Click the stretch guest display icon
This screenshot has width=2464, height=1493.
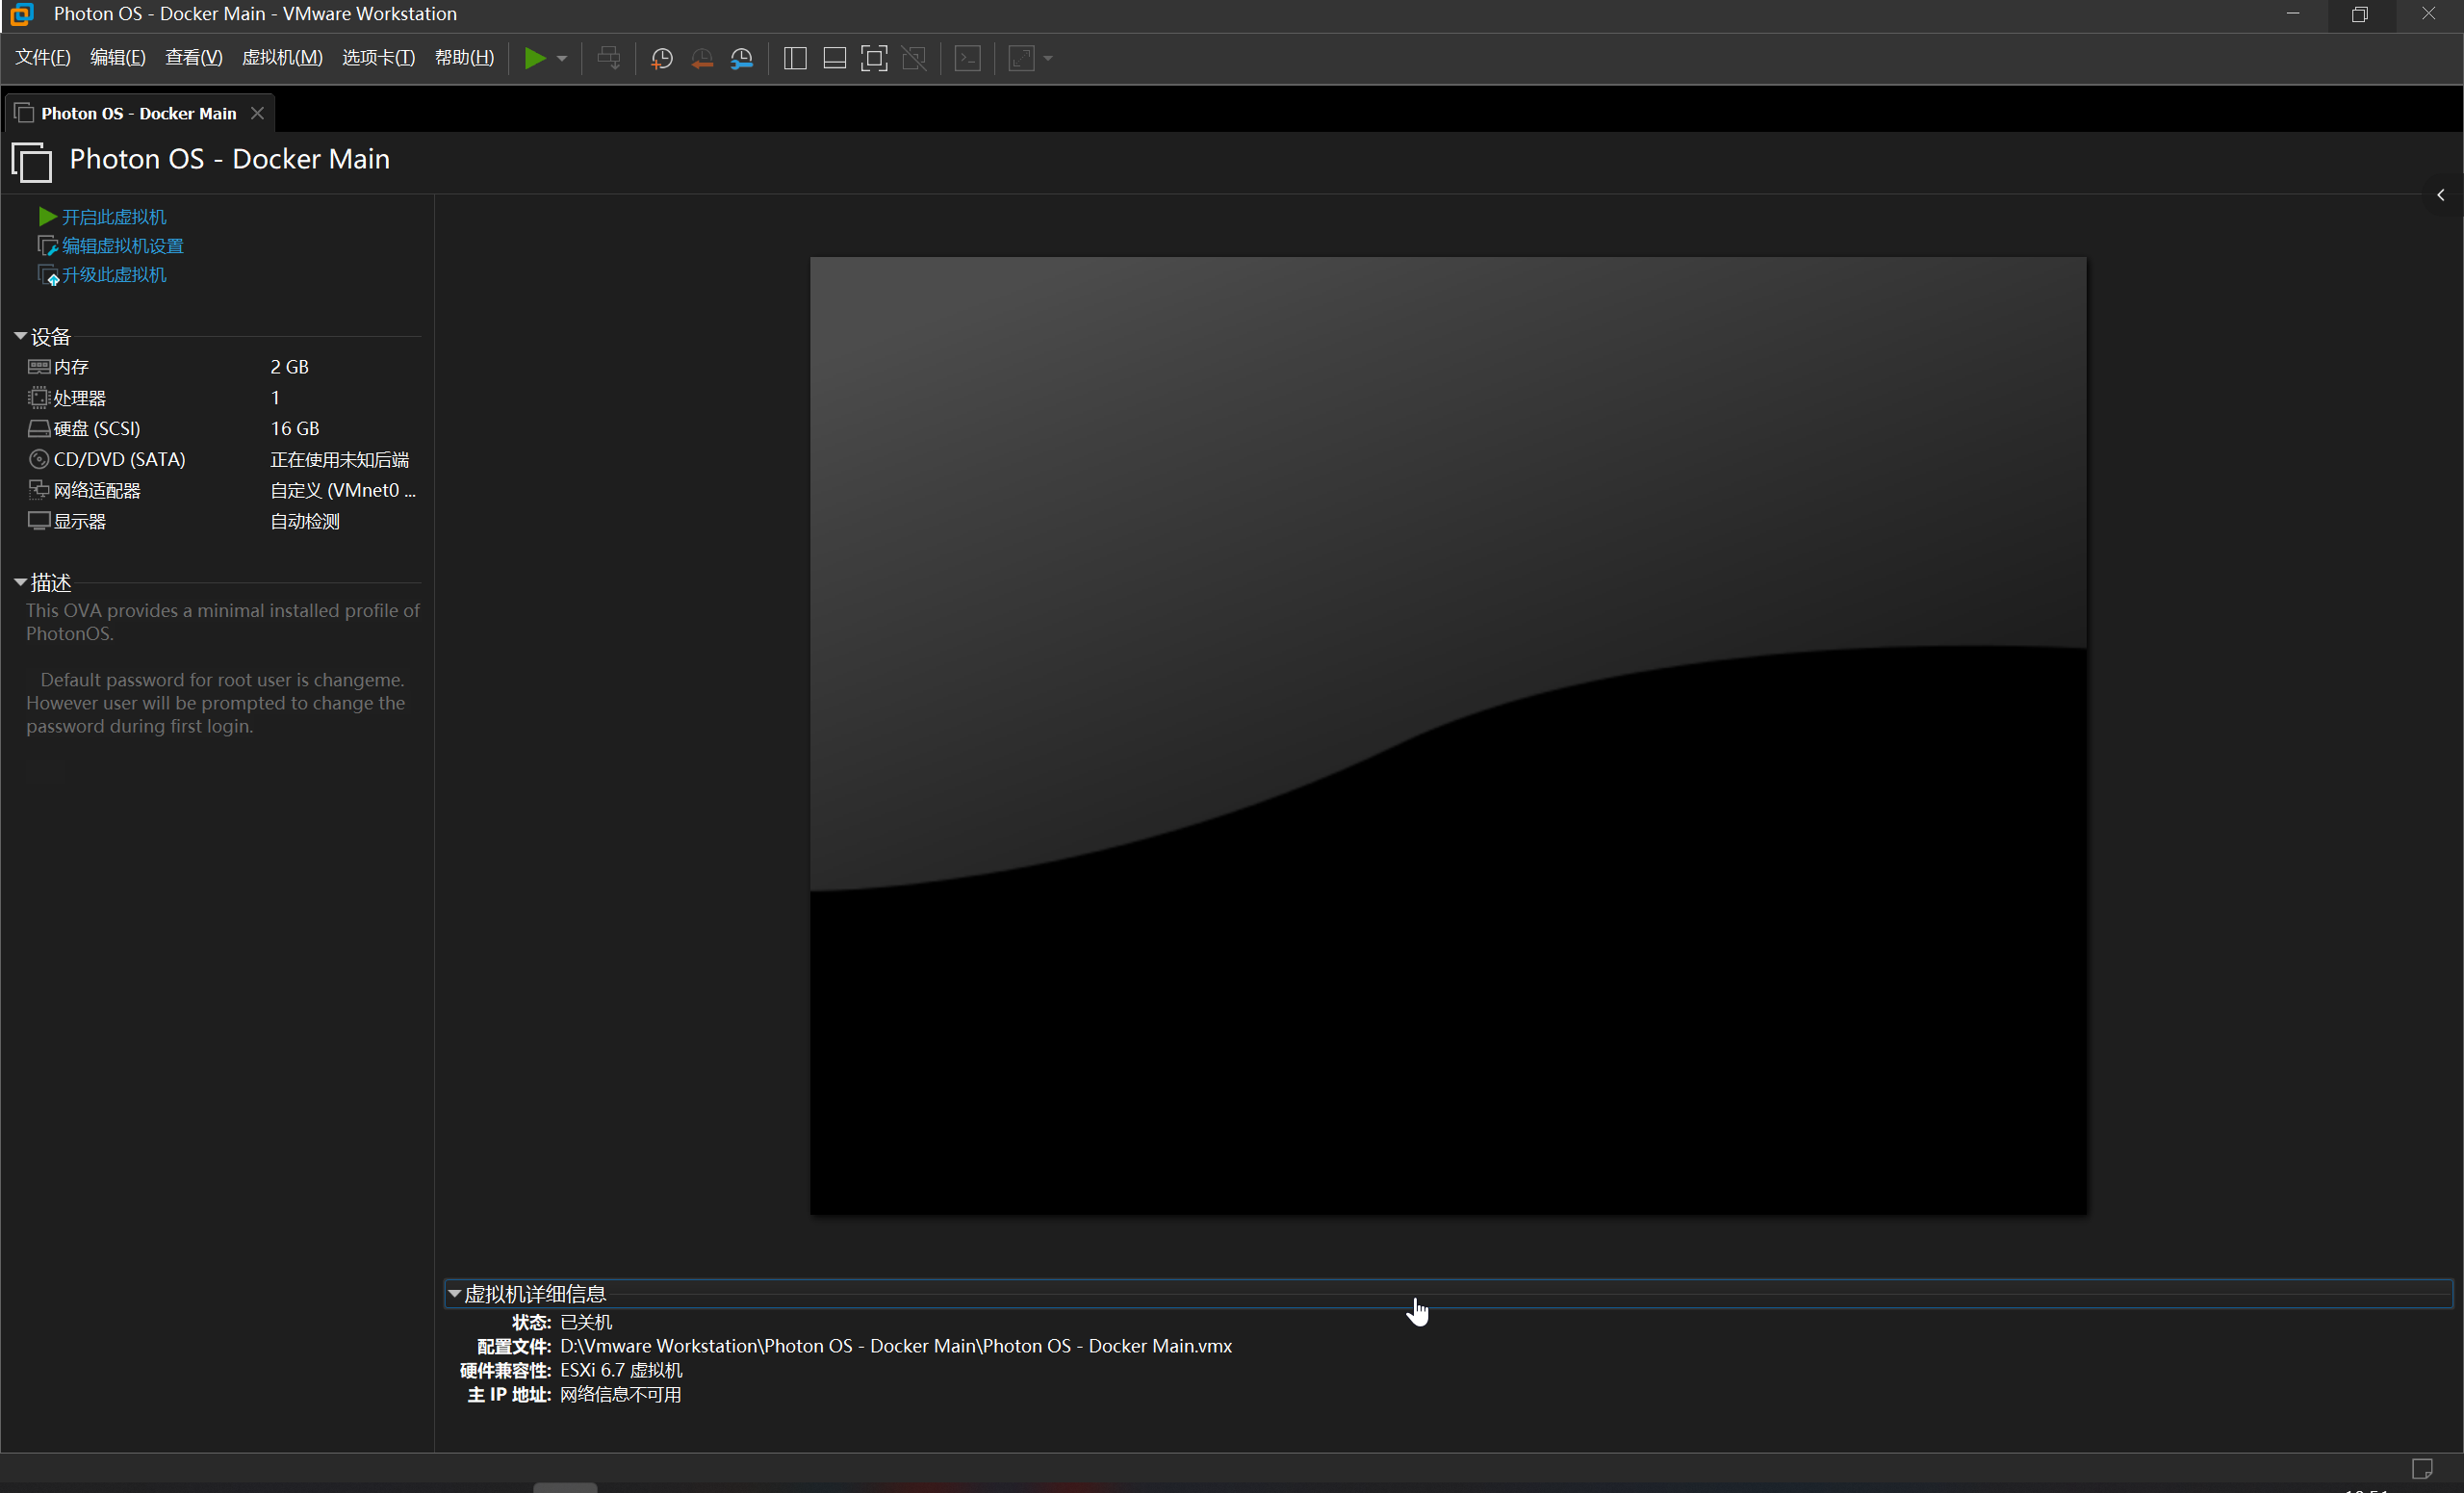tap(1021, 58)
